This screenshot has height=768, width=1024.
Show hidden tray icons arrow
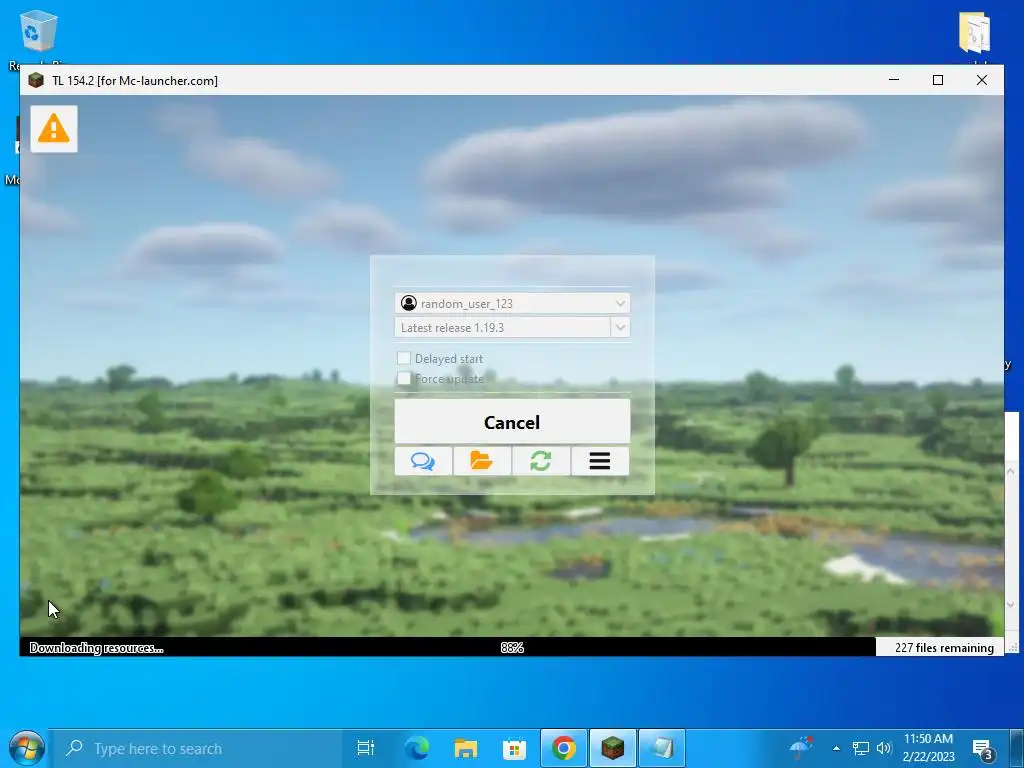point(836,748)
